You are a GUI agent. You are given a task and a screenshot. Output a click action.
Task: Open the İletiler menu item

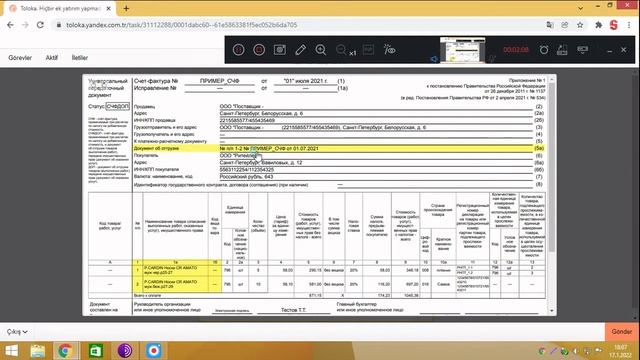[80, 58]
